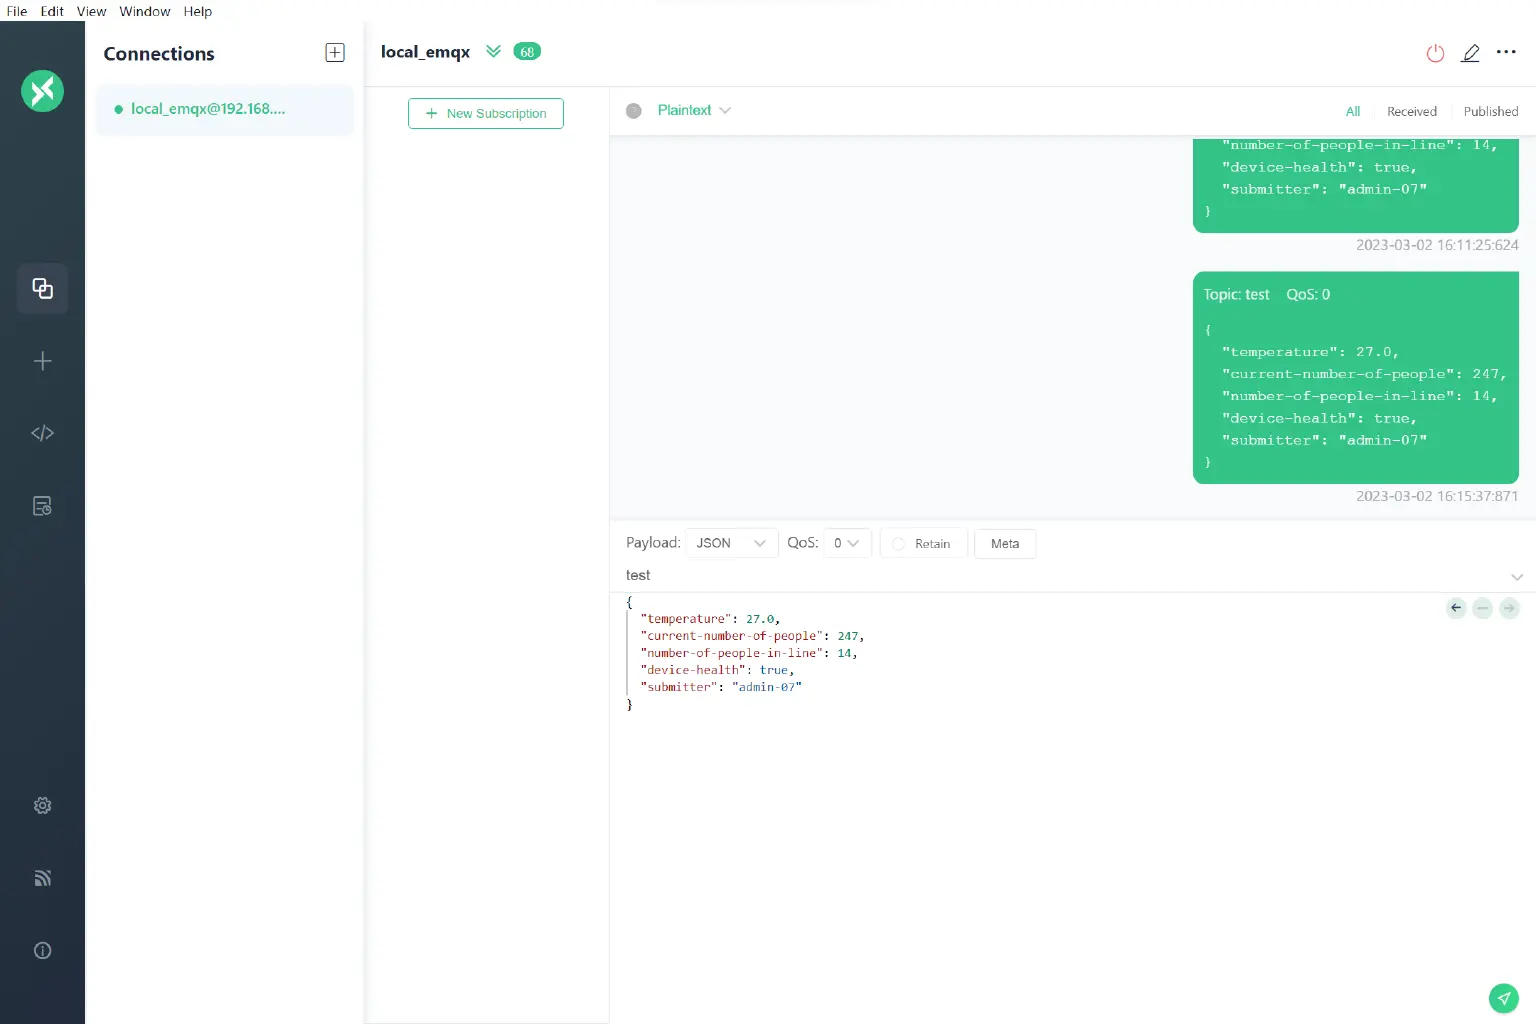The width and height of the screenshot is (1536, 1024).
Task: Enable the Retain flag
Action: click(922, 543)
